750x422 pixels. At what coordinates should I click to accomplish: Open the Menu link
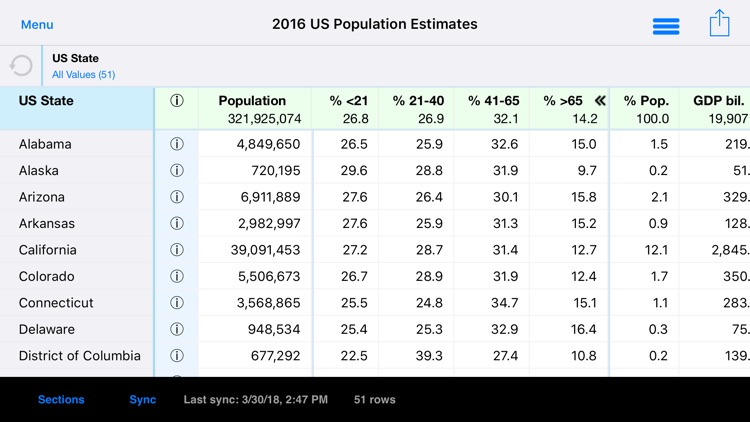[x=37, y=25]
